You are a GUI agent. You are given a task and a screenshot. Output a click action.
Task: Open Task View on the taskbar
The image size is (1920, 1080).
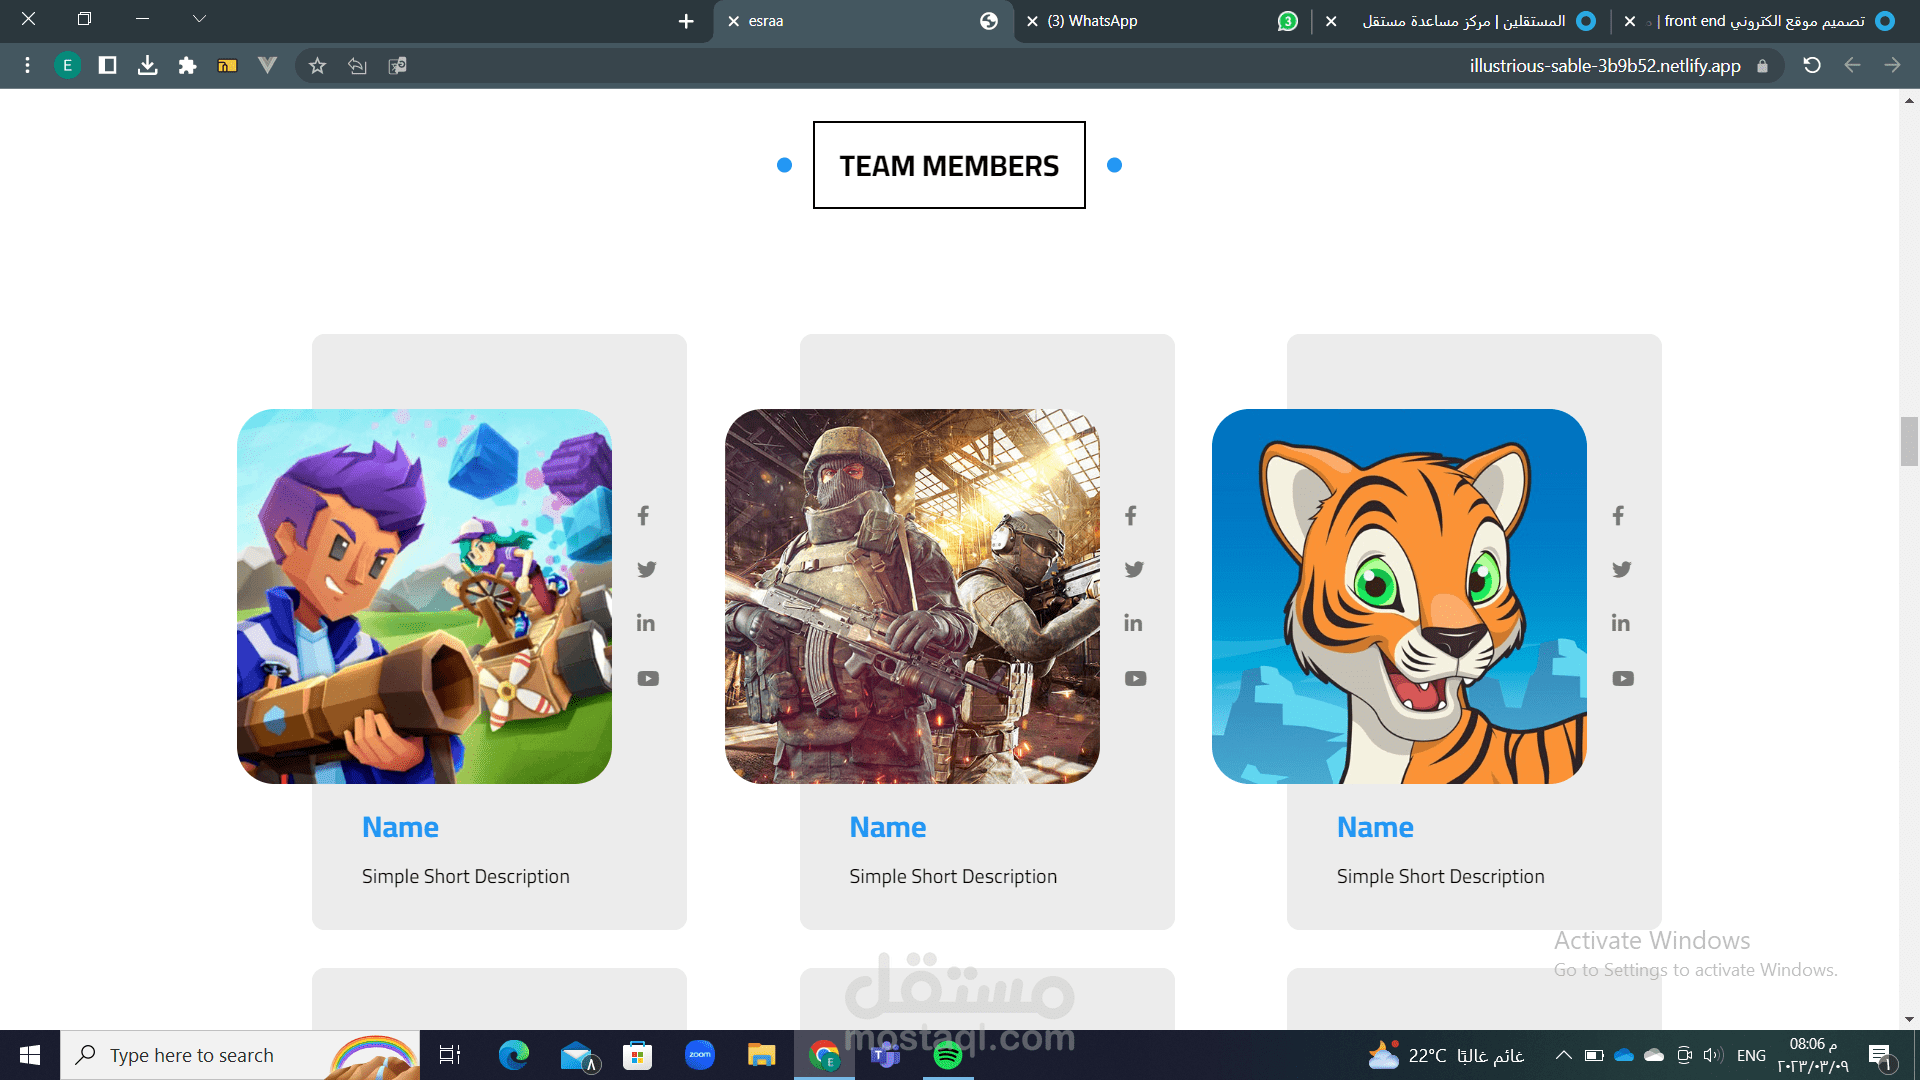pyautogui.click(x=450, y=1055)
